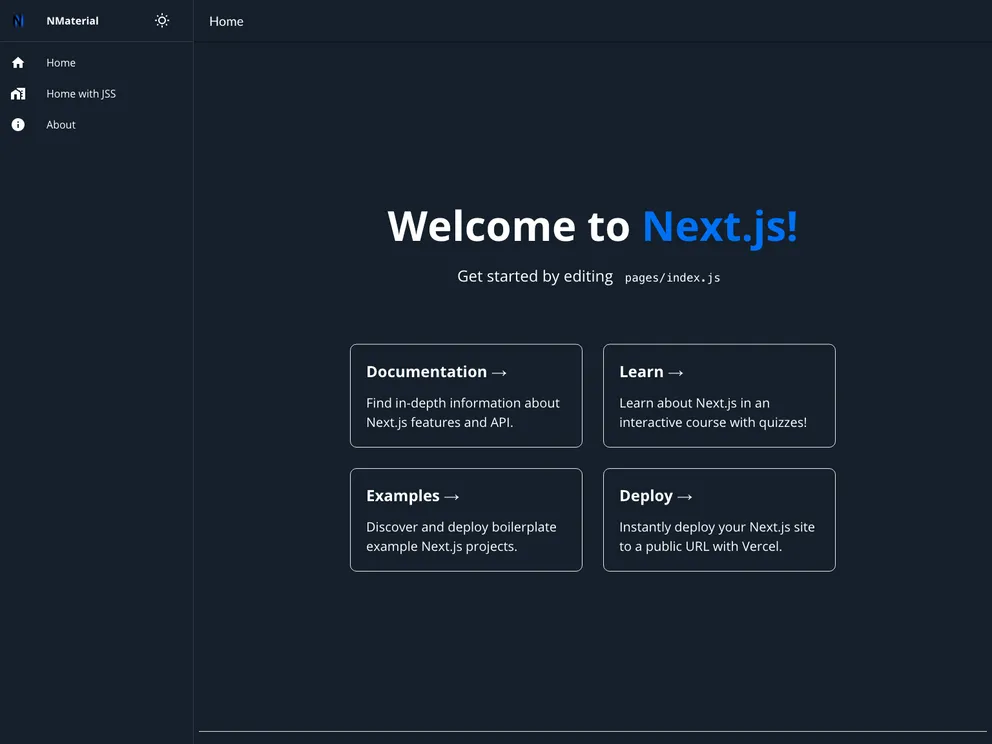Click the arrow beside Examples

coord(452,497)
